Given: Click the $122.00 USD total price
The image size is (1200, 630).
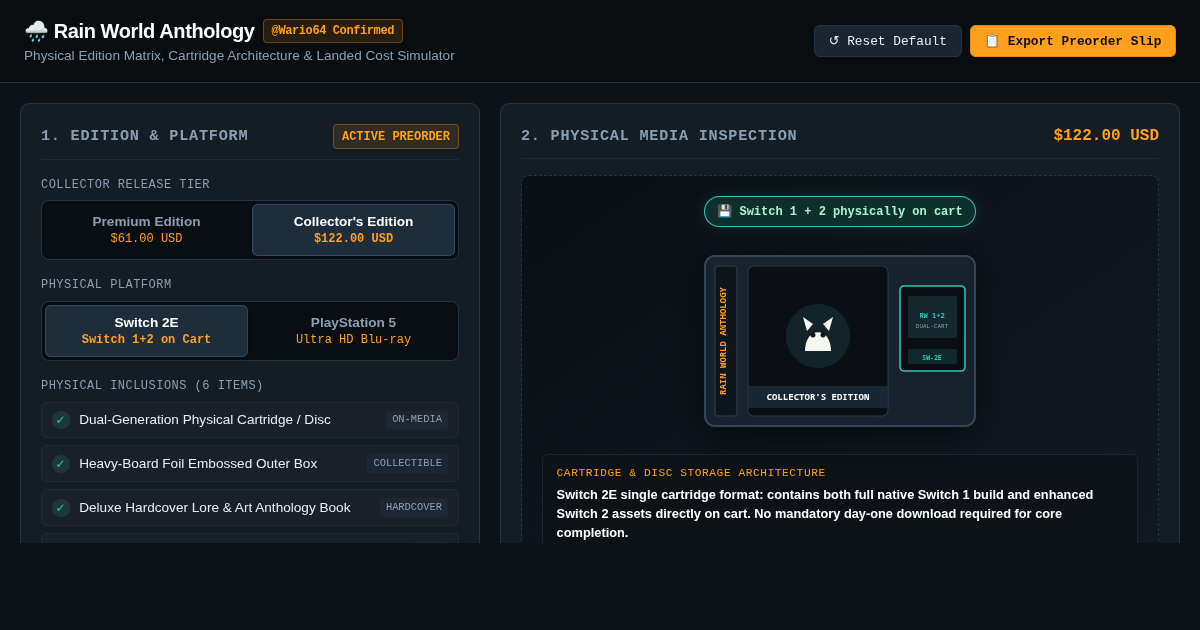Looking at the screenshot, I should [1106, 136].
